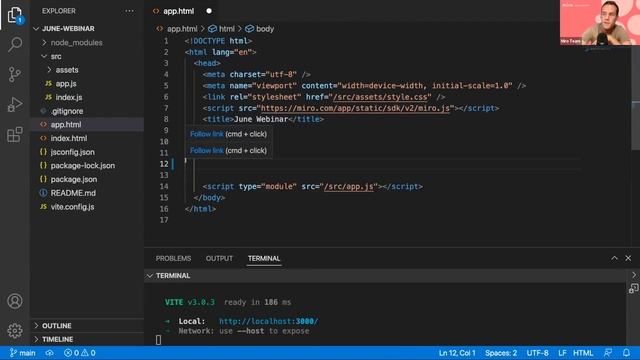
Task: Click the body breadcrumb item
Action: click(264, 29)
